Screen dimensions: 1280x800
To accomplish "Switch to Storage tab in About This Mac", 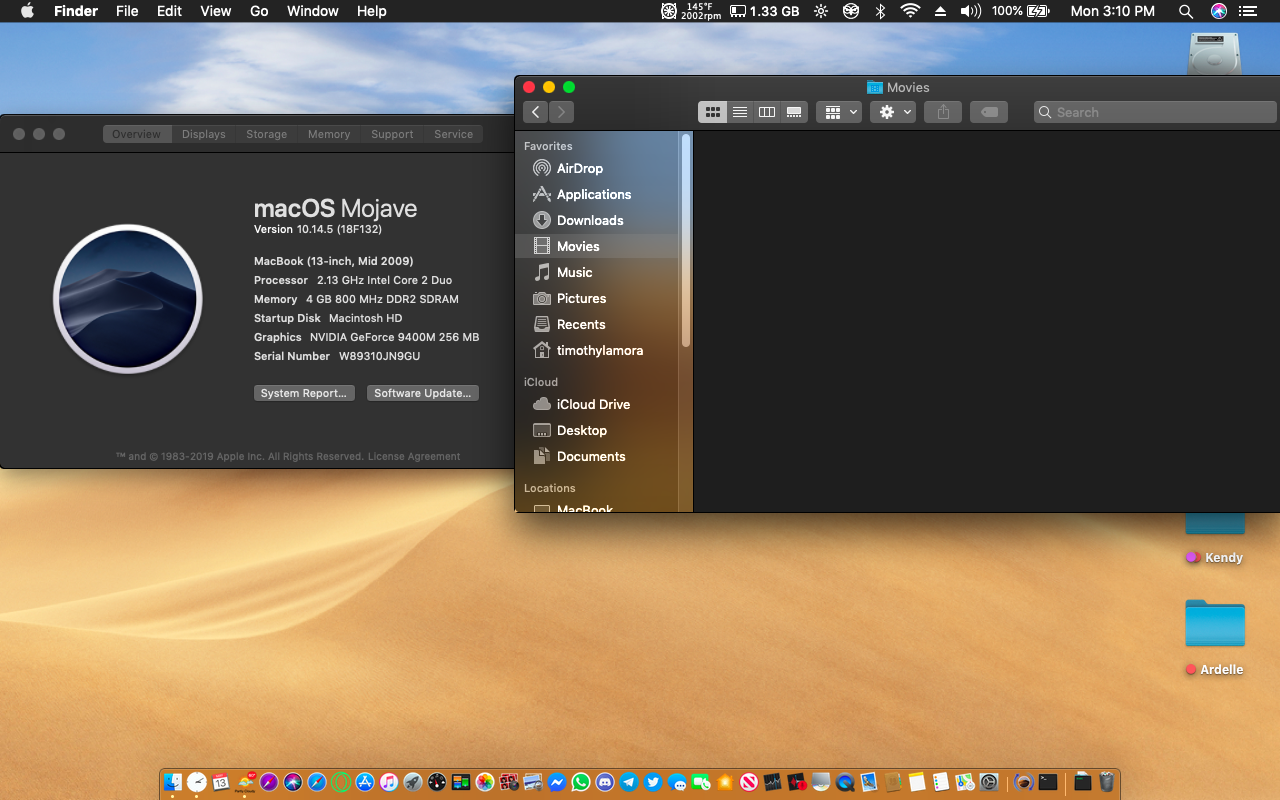I will [267, 134].
